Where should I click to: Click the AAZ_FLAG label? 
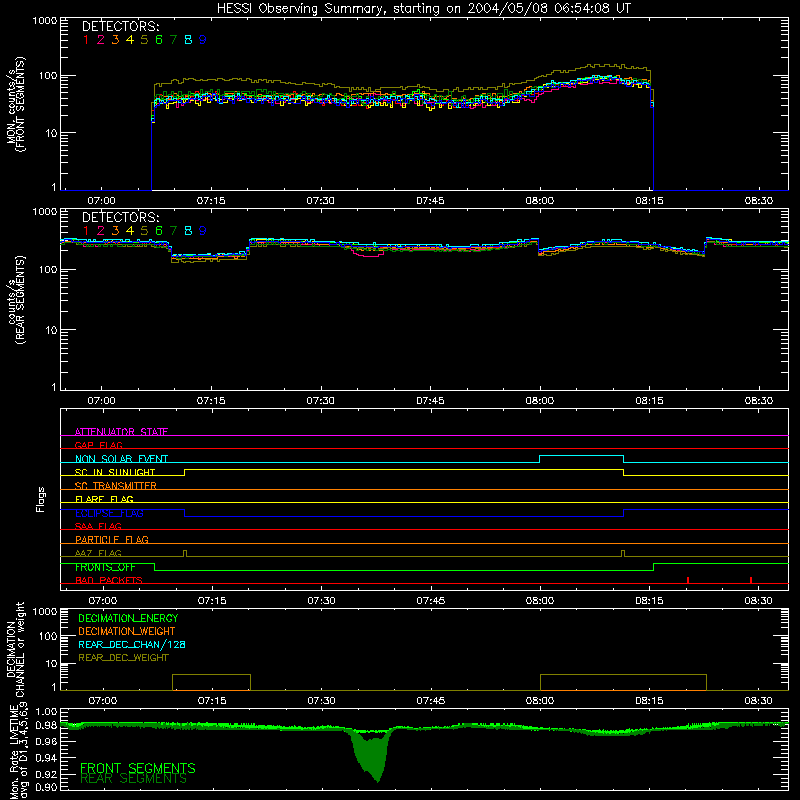[98, 553]
